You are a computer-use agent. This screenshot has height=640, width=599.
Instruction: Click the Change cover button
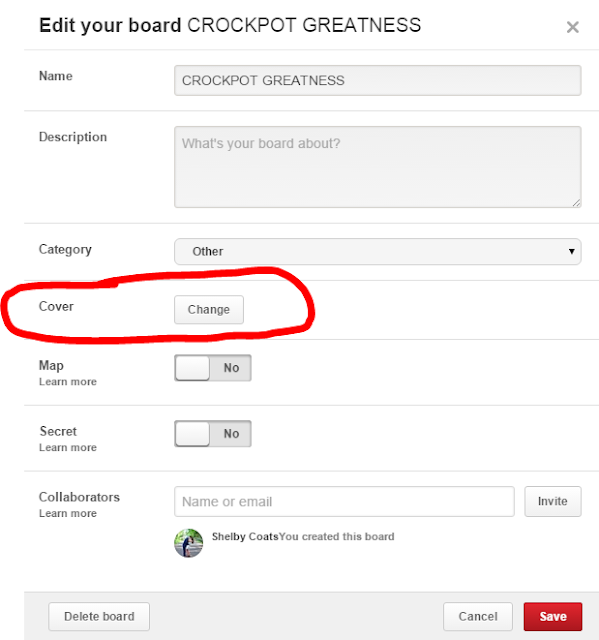[209, 310]
